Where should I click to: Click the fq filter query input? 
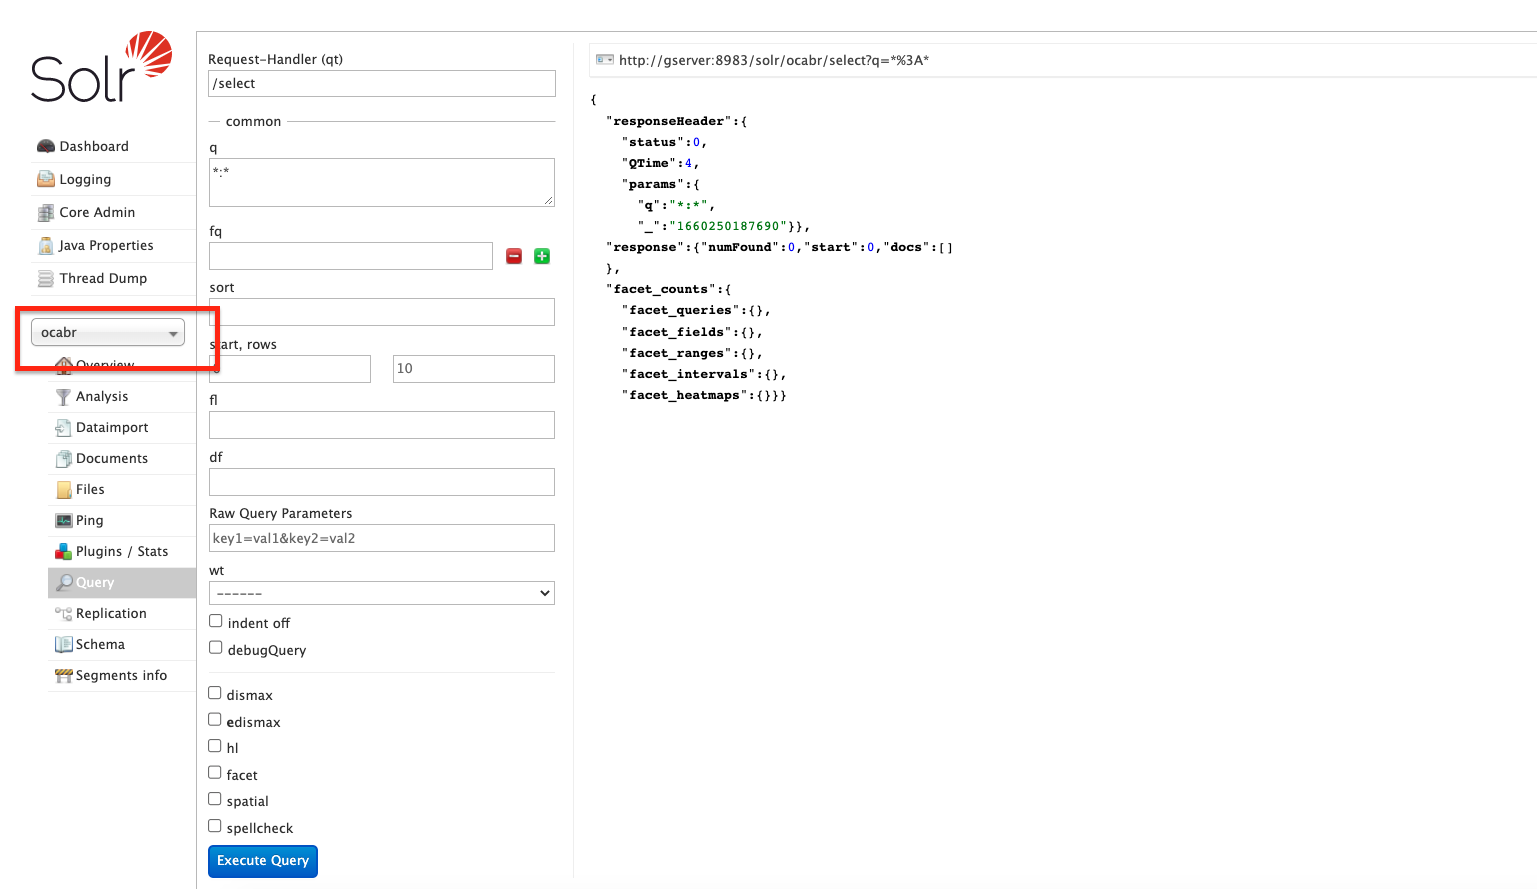351,256
